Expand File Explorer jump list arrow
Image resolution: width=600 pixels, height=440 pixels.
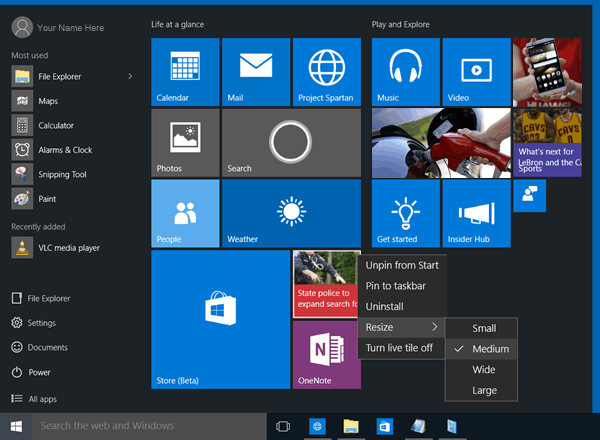130,77
